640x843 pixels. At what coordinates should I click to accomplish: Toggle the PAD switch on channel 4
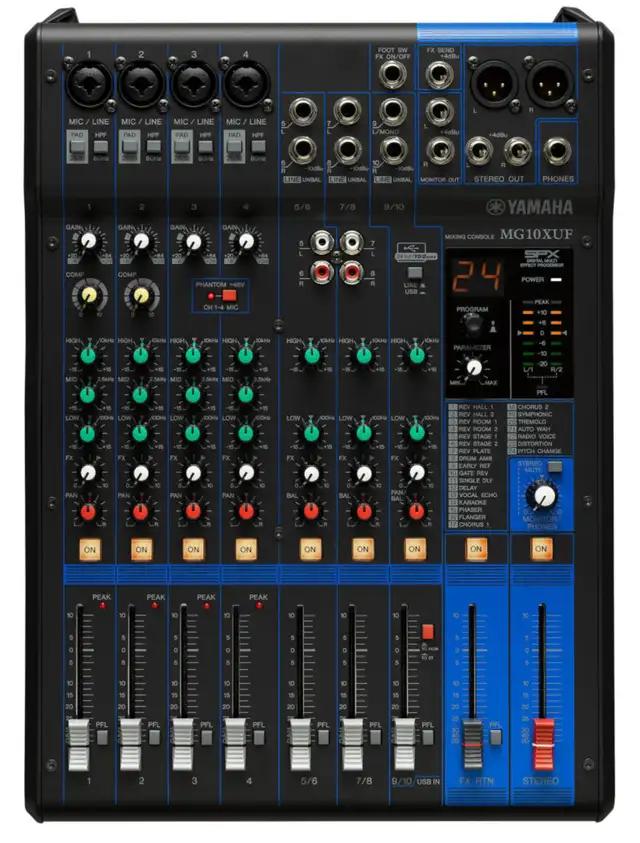[235, 146]
